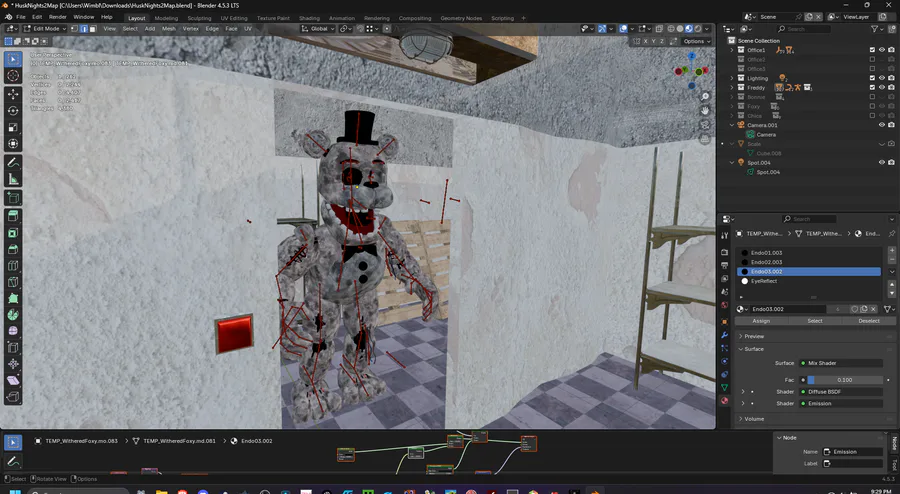Open the Modifiers properties tab wrench icon
The height and width of the screenshot is (494, 900).
click(x=724, y=335)
